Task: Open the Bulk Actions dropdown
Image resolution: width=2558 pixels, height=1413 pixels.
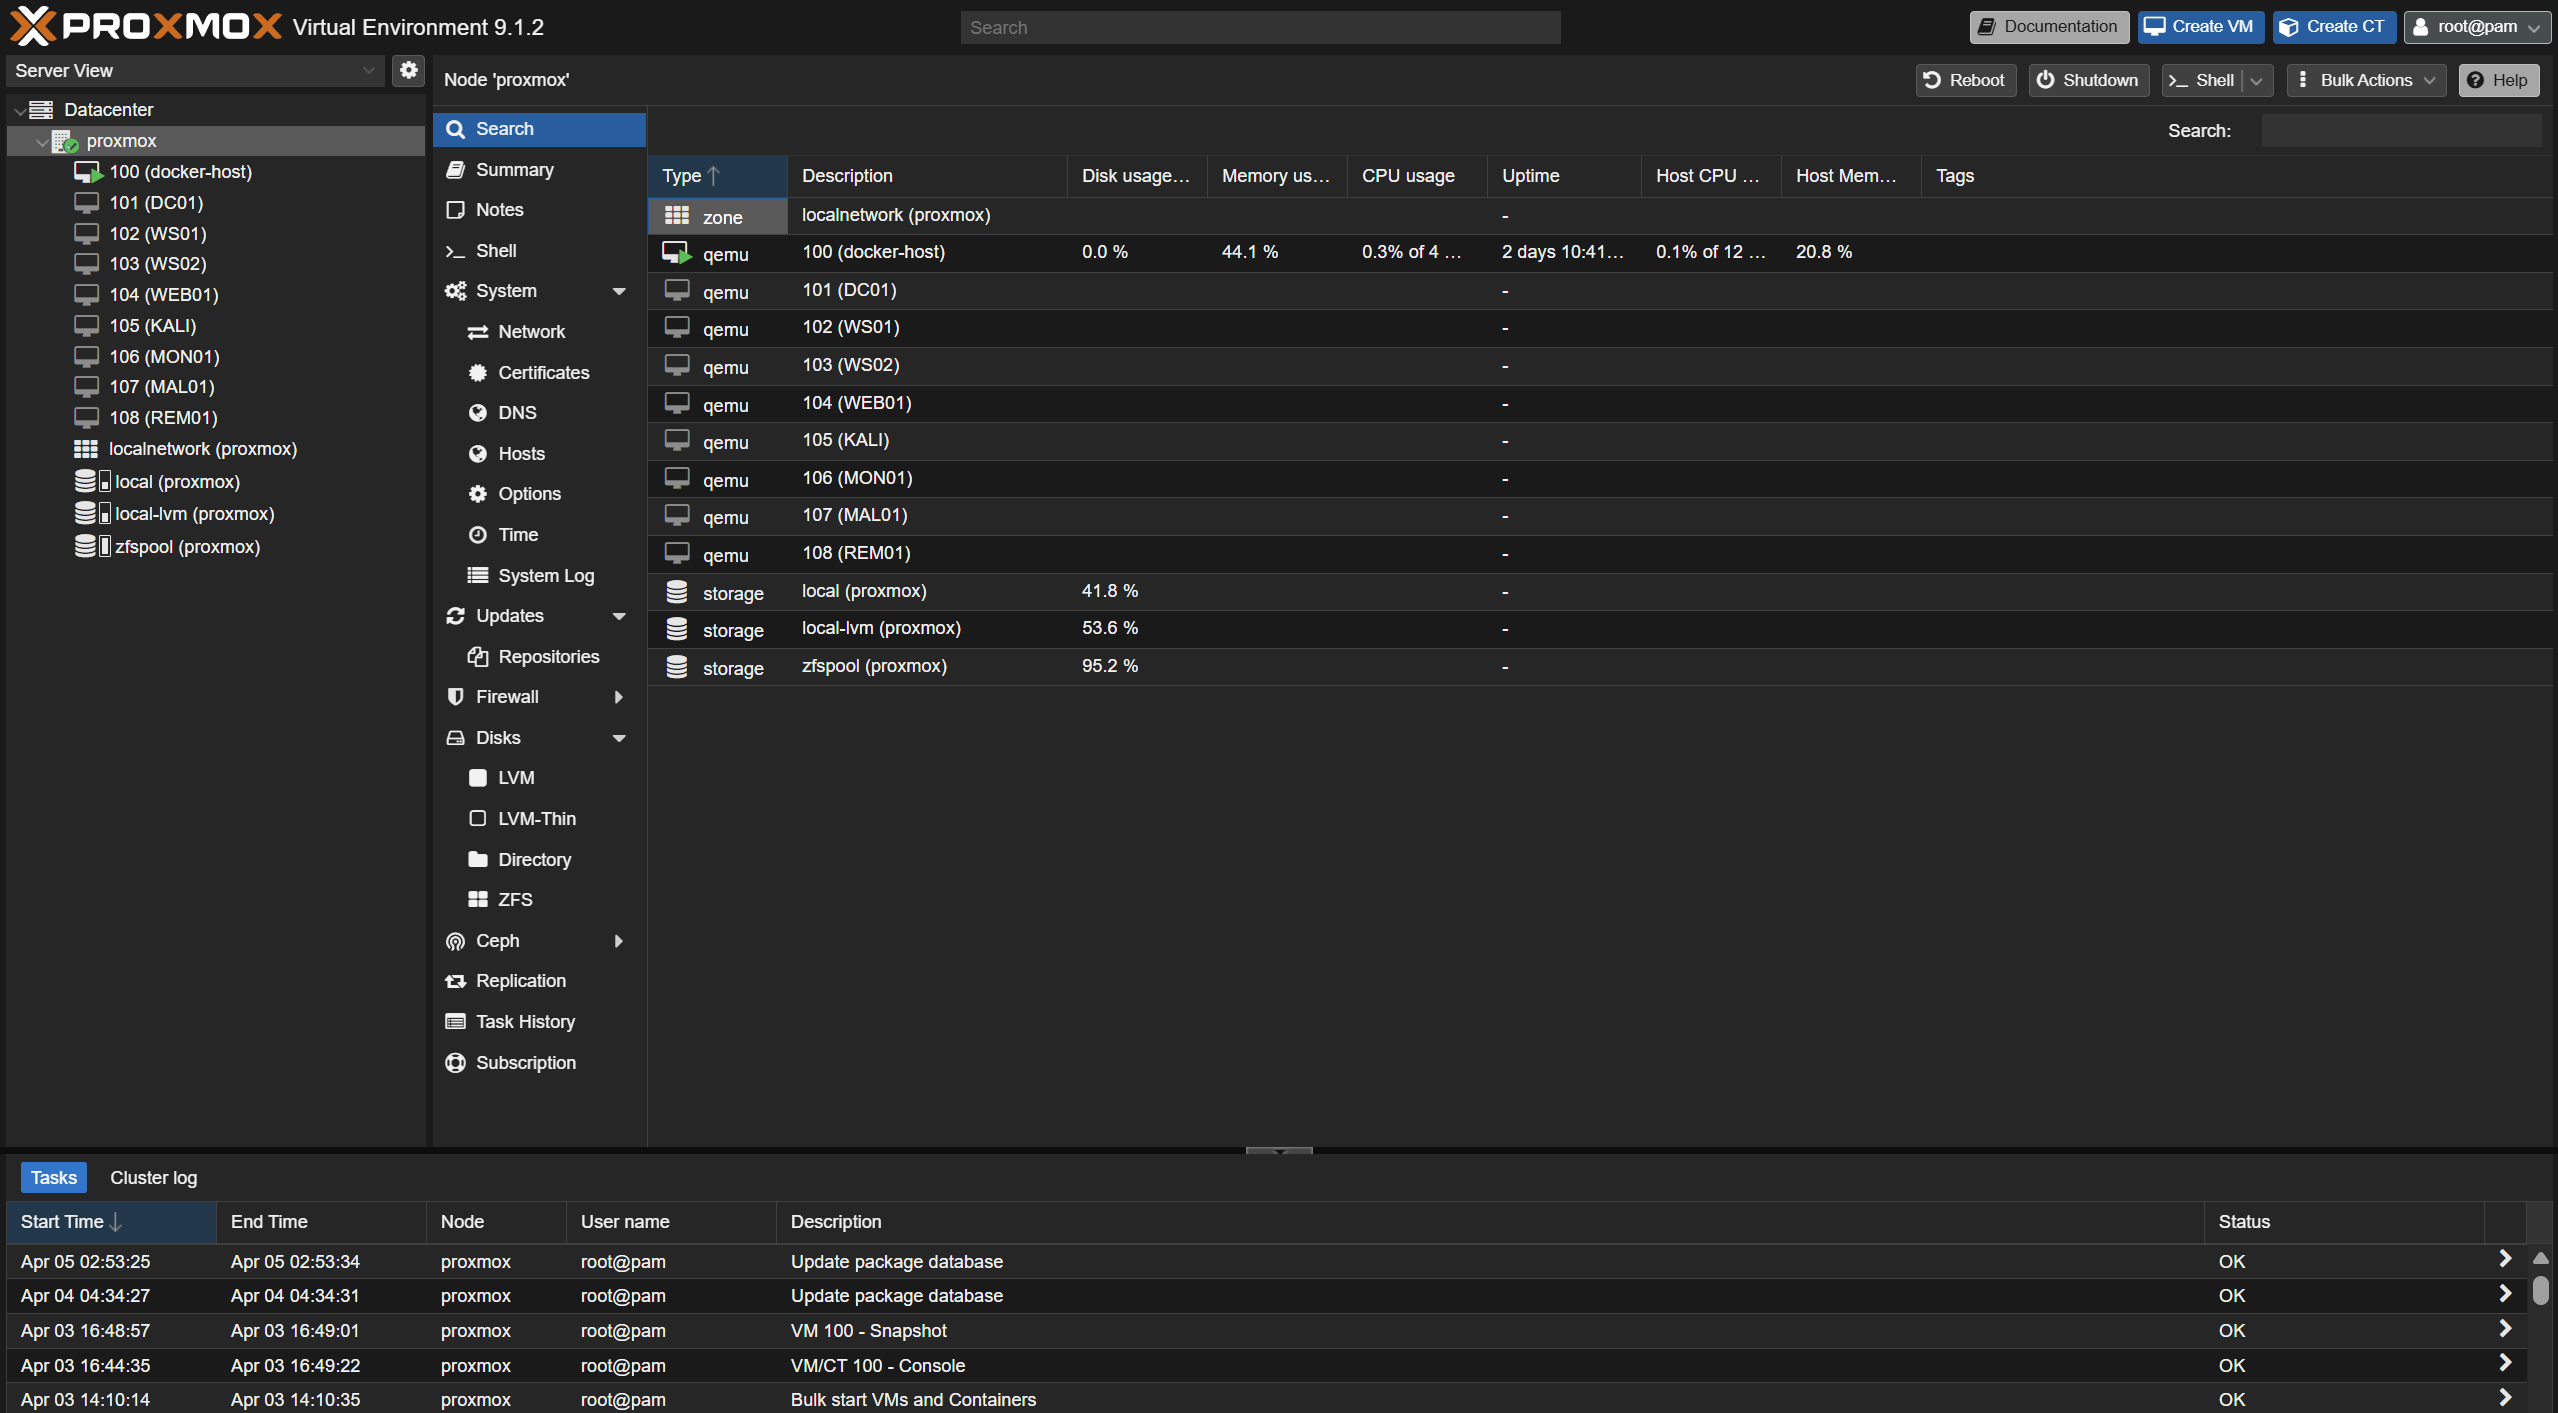Action: [x=2366, y=80]
